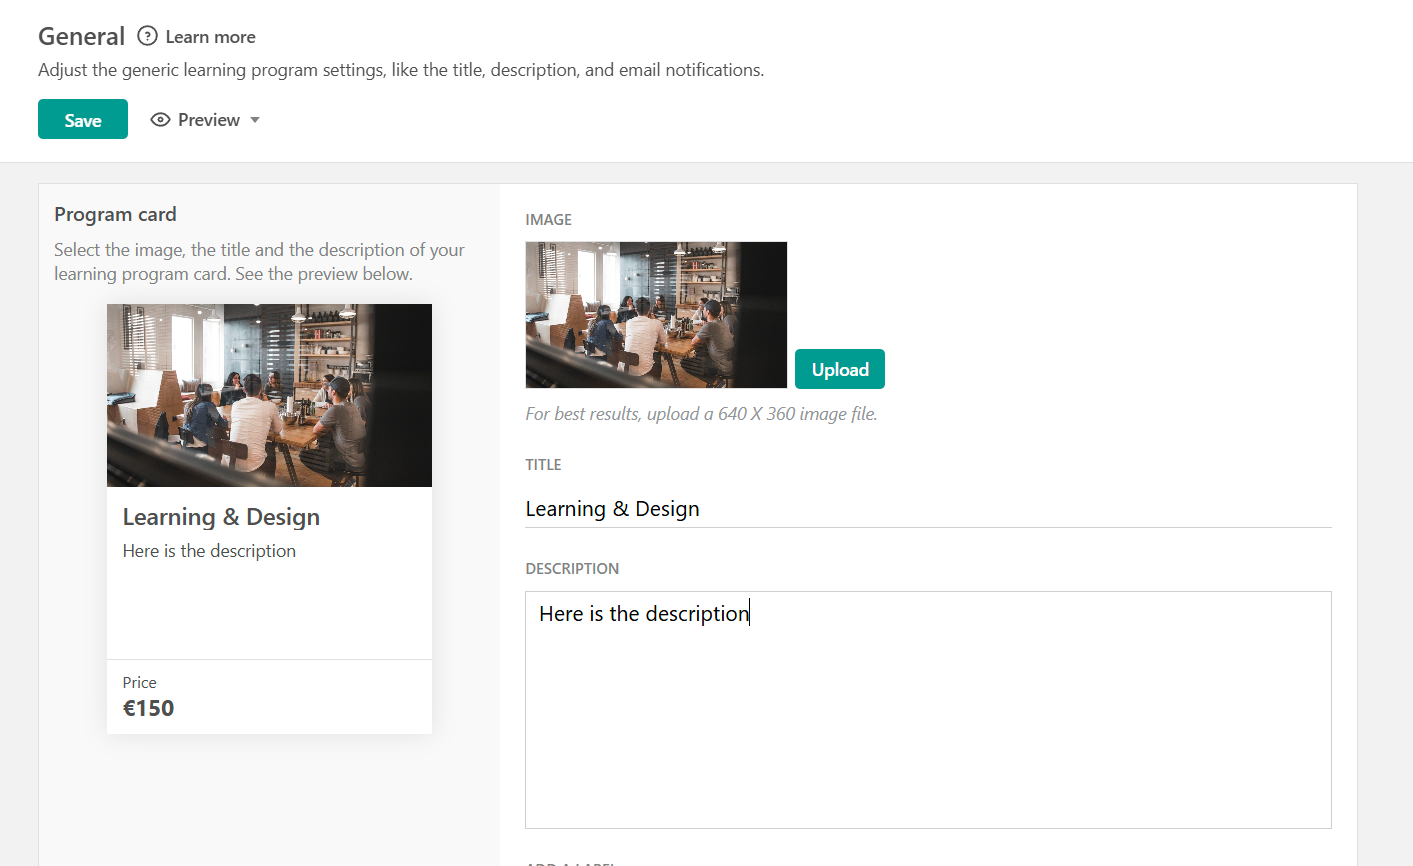
Task: Click the 640 X 360 image hint text
Action: click(701, 414)
